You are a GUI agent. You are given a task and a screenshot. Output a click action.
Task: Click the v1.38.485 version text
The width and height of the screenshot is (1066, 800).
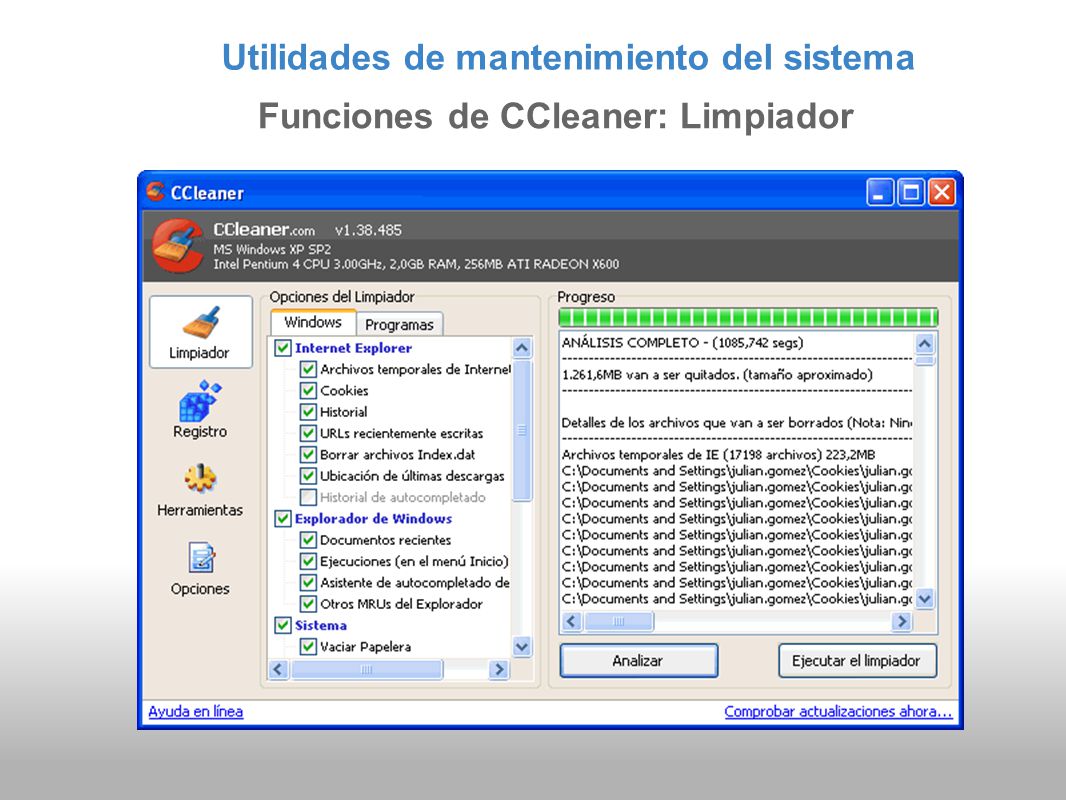click(x=368, y=230)
